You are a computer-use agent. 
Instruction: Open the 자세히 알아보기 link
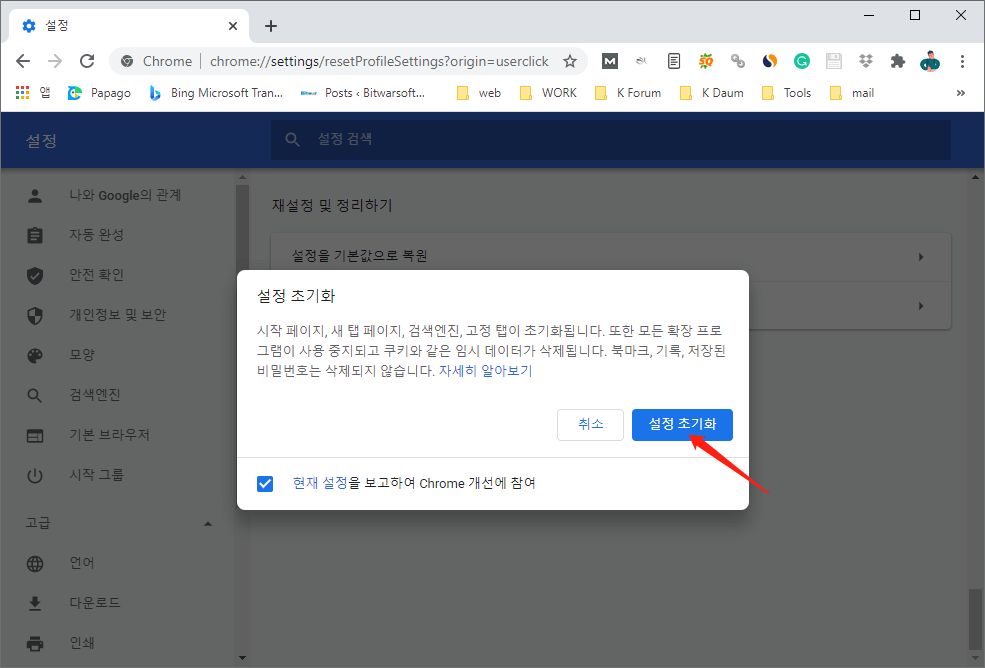(485, 371)
